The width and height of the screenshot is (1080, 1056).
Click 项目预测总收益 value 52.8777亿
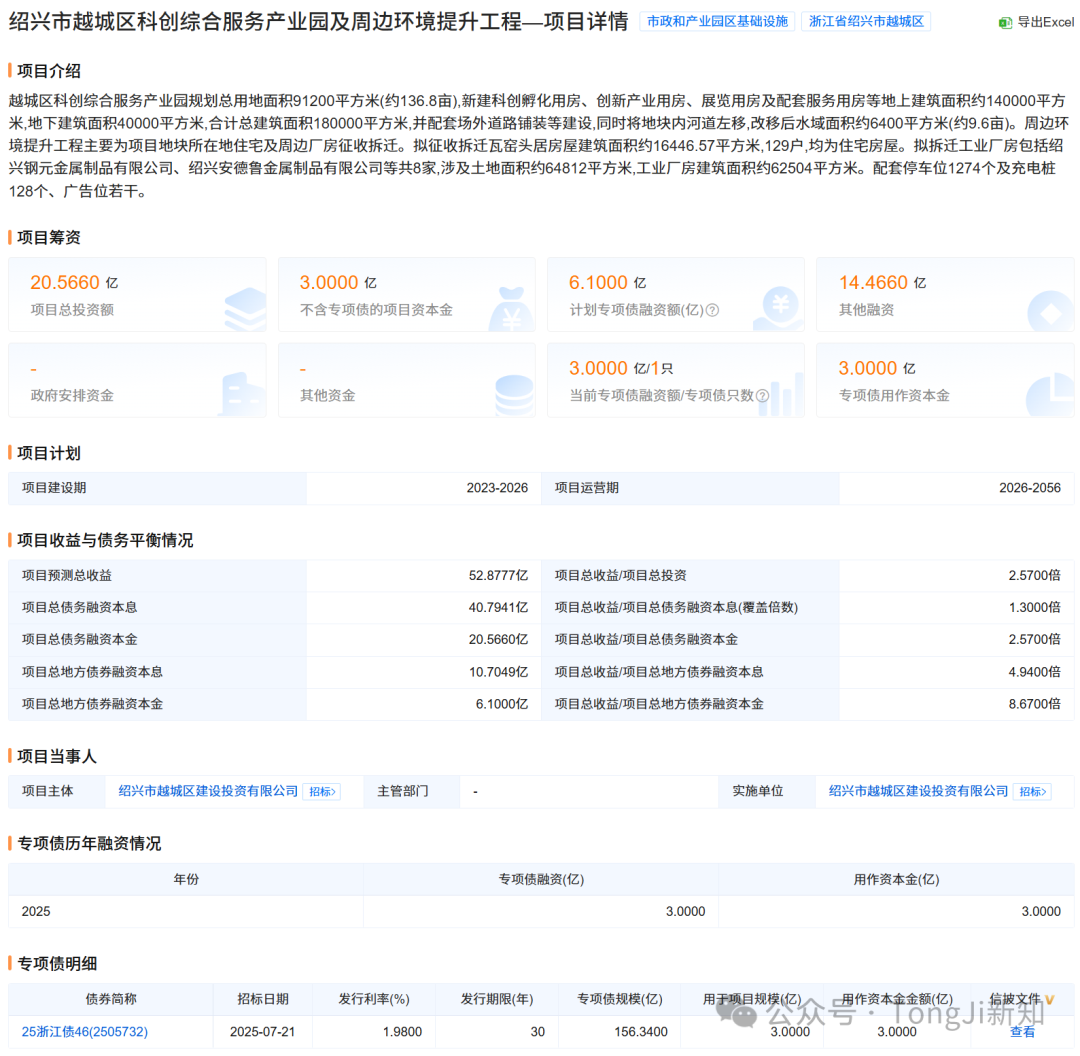[x=498, y=575]
